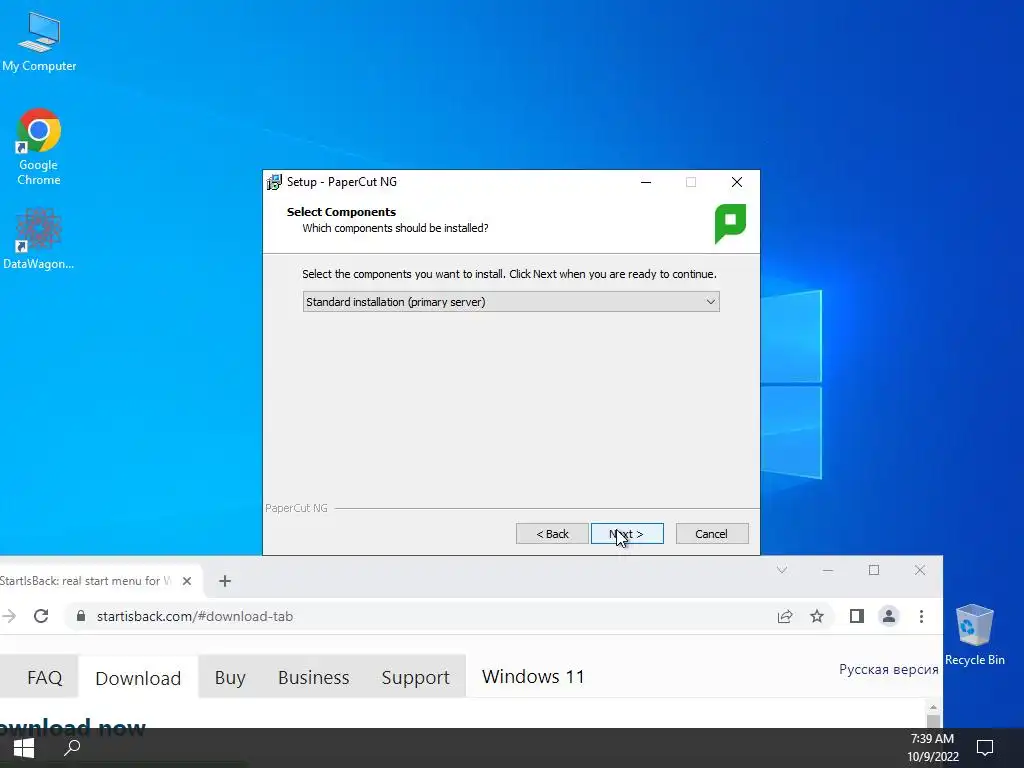Image resolution: width=1024 pixels, height=768 pixels.
Task: Go Back in PaperCut setup
Action: click(x=552, y=534)
